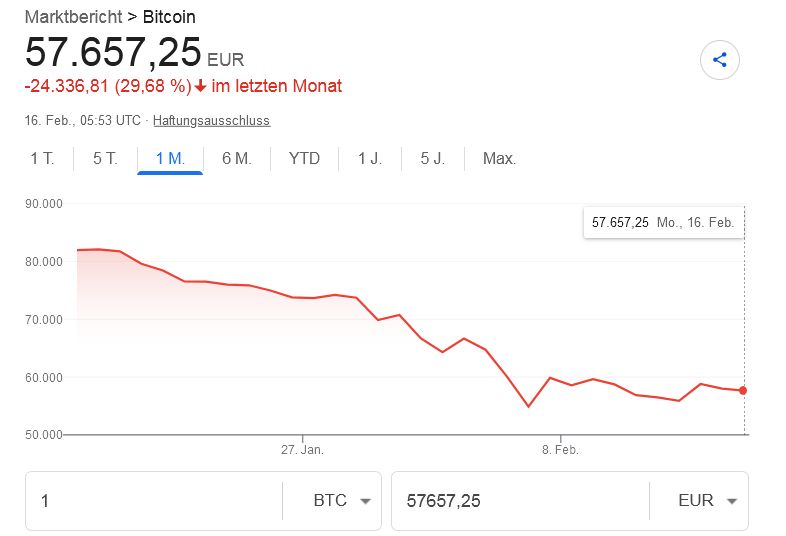Click the 27. Jan. axis date label
786x536 pixels.
[x=302, y=450]
